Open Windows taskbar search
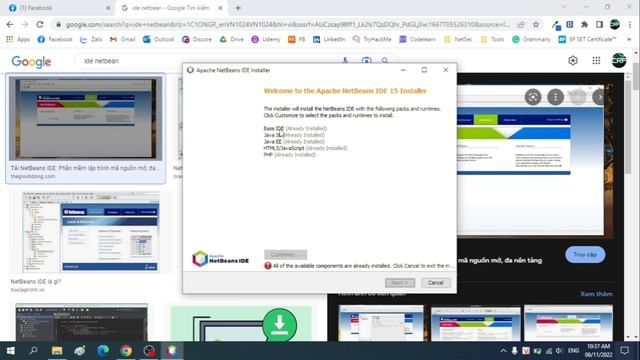The height and width of the screenshot is (360, 640). [x=33, y=351]
